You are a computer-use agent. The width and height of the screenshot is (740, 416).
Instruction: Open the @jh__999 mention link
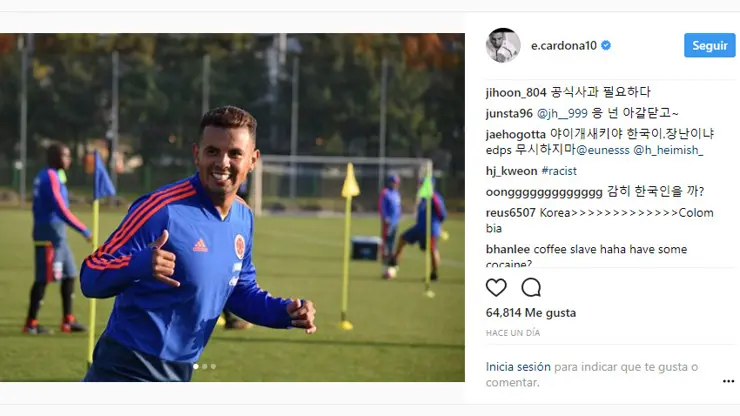click(x=562, y=113)
